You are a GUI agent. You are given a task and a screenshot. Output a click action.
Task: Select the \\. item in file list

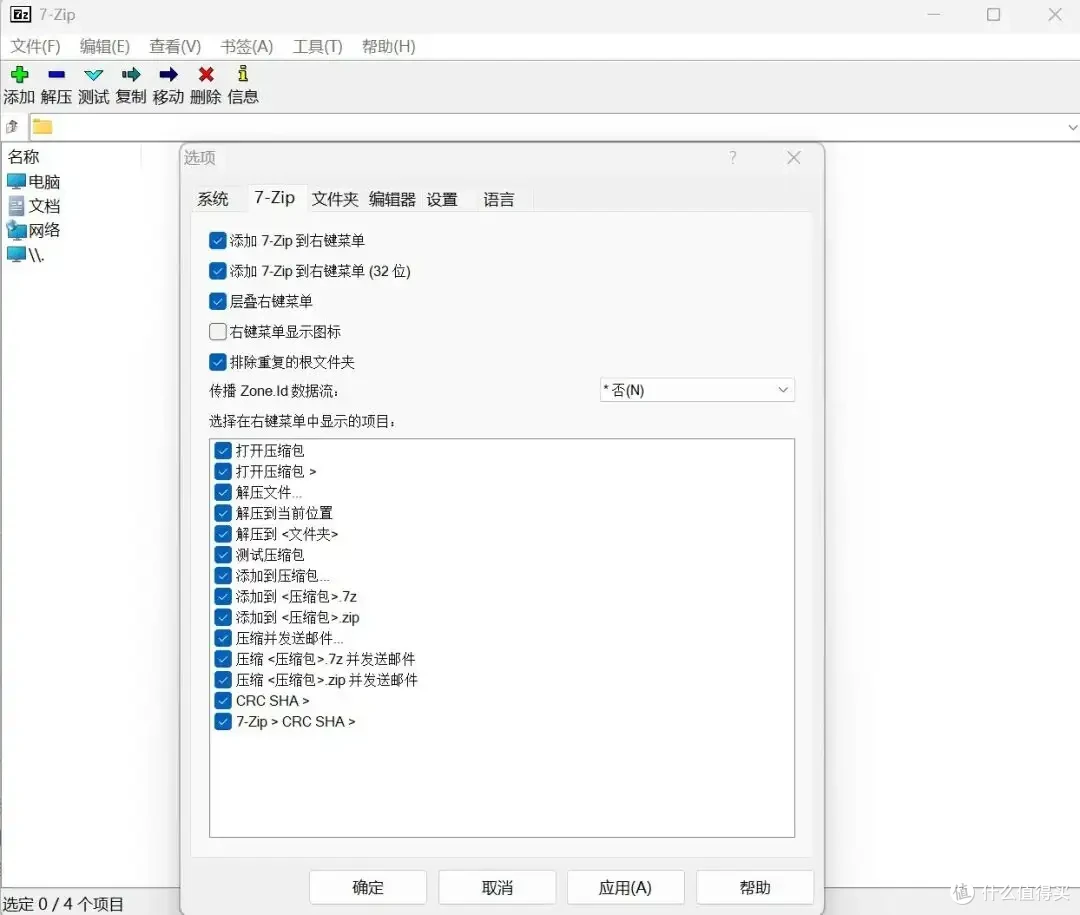point(25,255)
